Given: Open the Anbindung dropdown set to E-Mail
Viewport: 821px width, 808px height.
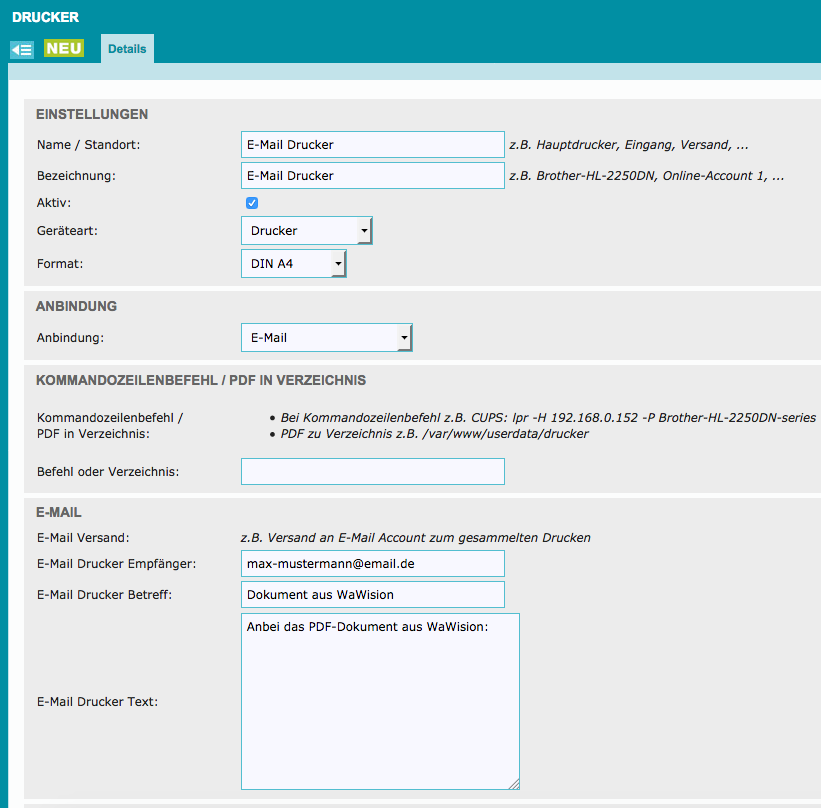Looking at the screenshot, I should click(x=327, y=338).
